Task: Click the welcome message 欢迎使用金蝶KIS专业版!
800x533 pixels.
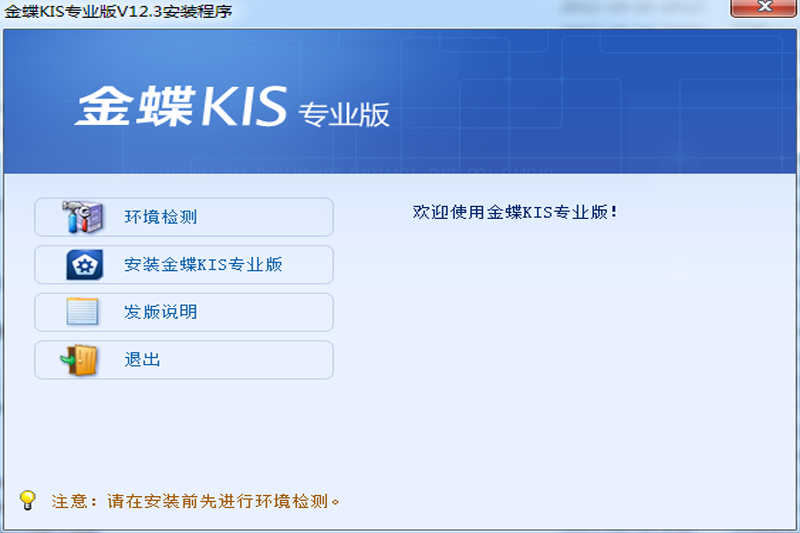Action: tap(515, 212)
